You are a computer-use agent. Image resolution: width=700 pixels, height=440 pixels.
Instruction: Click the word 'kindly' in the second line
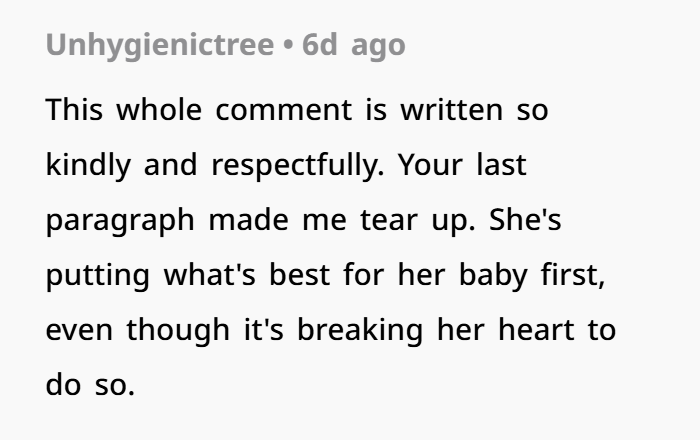pos(88,165)
